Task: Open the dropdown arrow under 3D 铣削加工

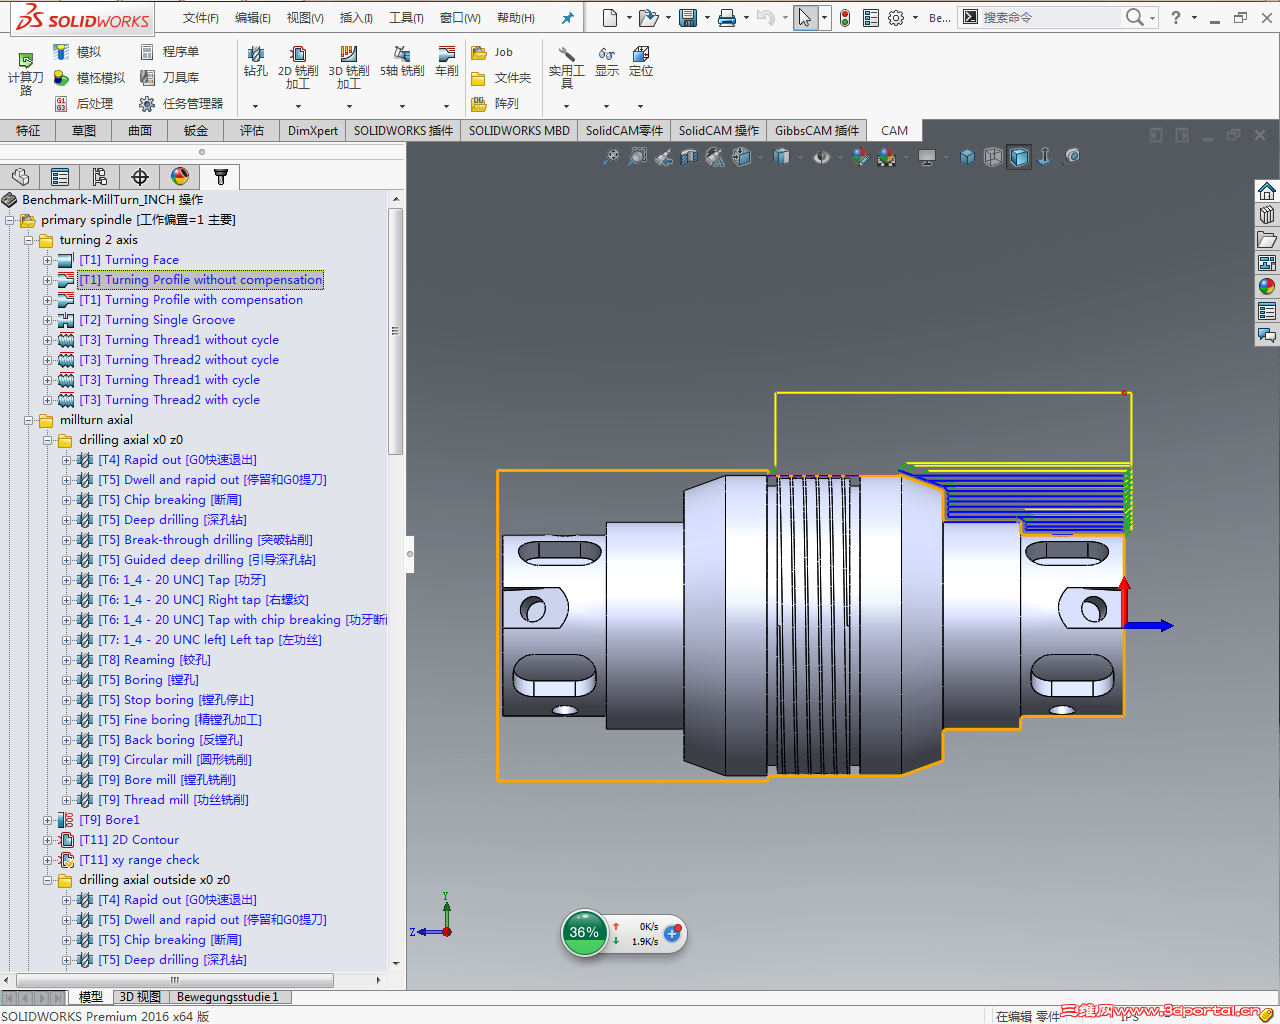Action: pos(349,106)
